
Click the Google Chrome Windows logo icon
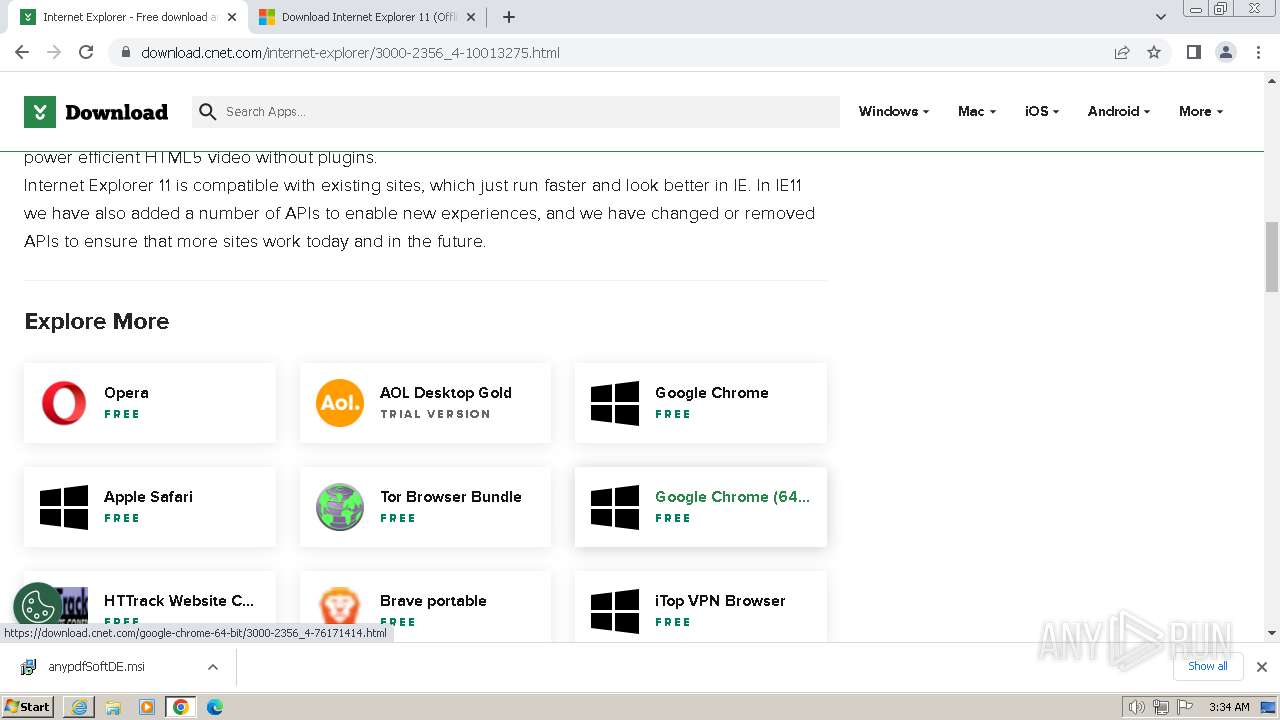[x=615, y=403]
